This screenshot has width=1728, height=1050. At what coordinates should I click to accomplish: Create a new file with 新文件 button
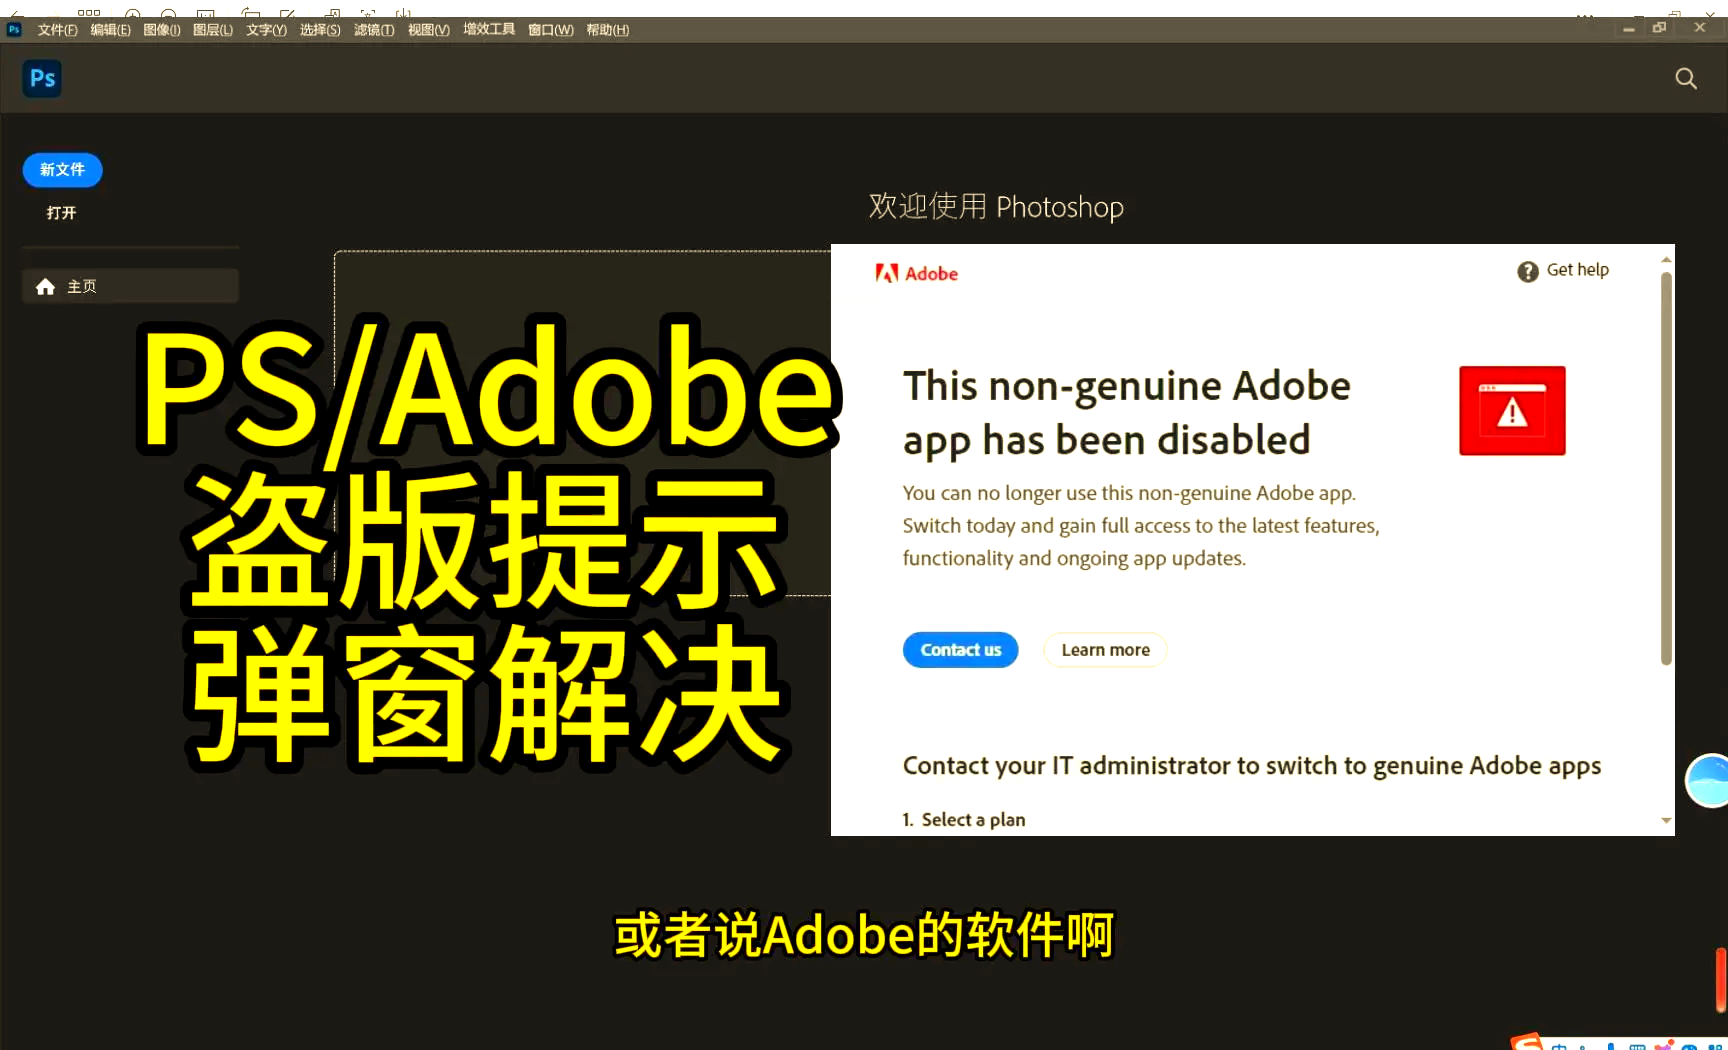[62, 170]
